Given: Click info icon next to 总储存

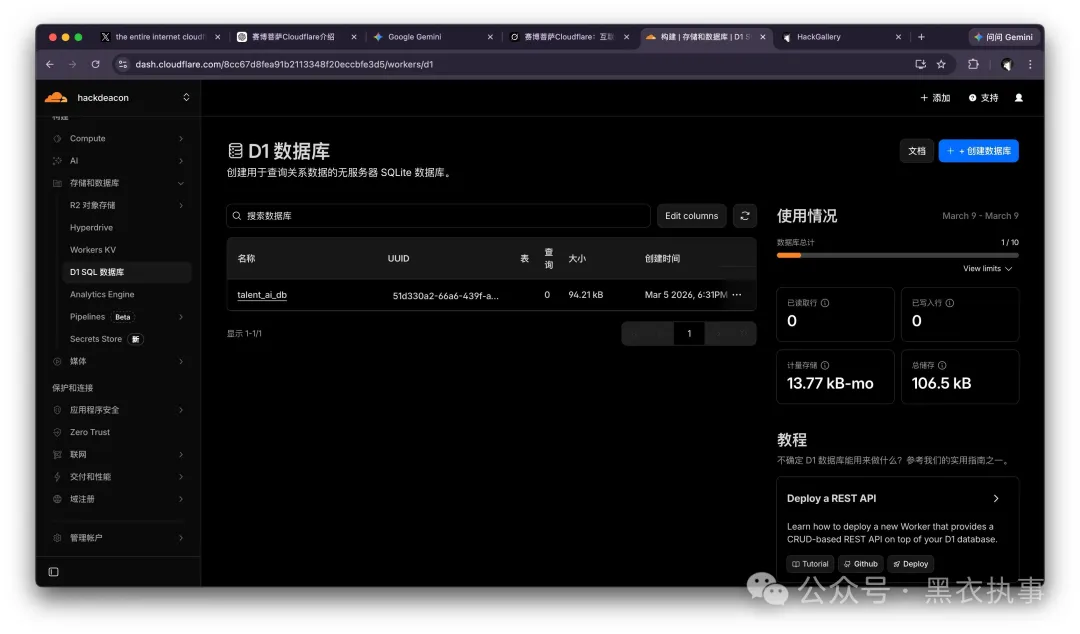Looking at the screenshot, I should (x=942, y=366).
